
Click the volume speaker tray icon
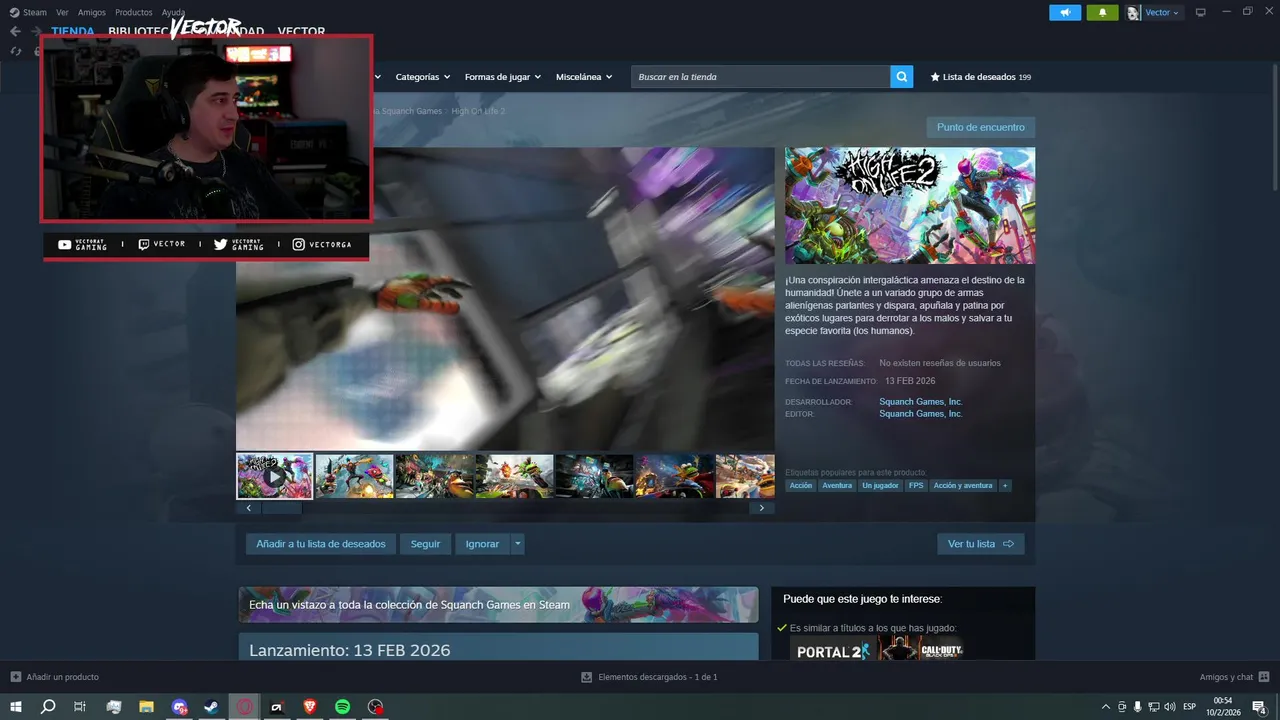click(1170, 707)
